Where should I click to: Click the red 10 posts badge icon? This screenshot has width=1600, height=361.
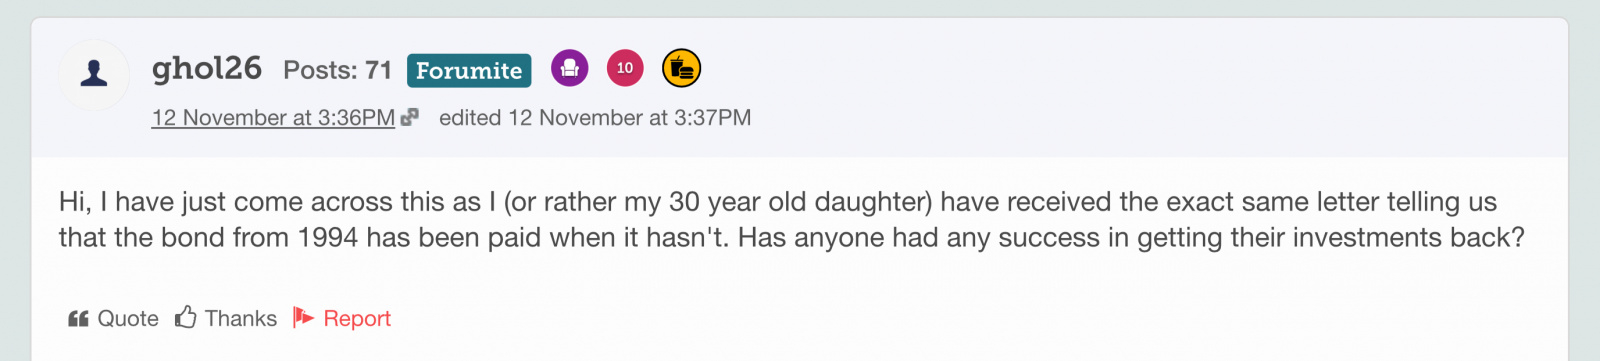point(625,68)
